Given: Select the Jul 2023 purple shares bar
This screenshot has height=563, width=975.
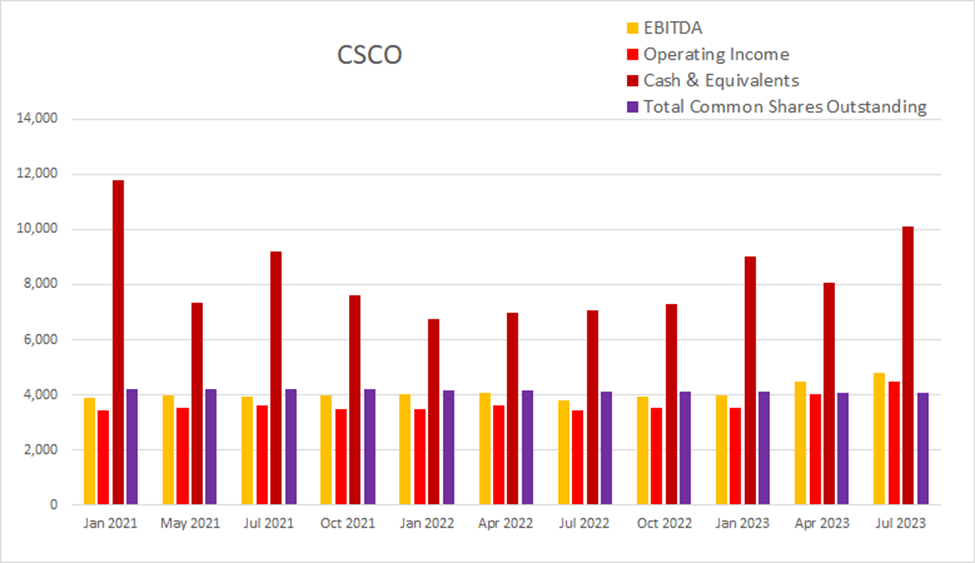Looking at the screenshot, I should [x=923, y=449].
